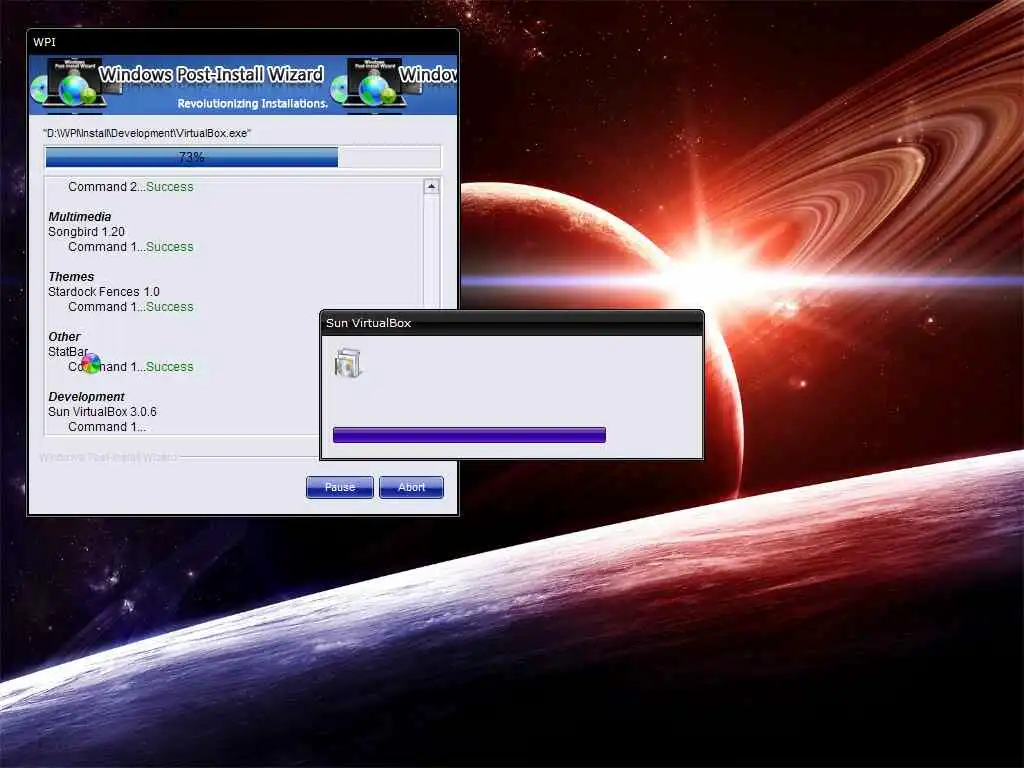Click the first wizard globe logo in banner

75,86
